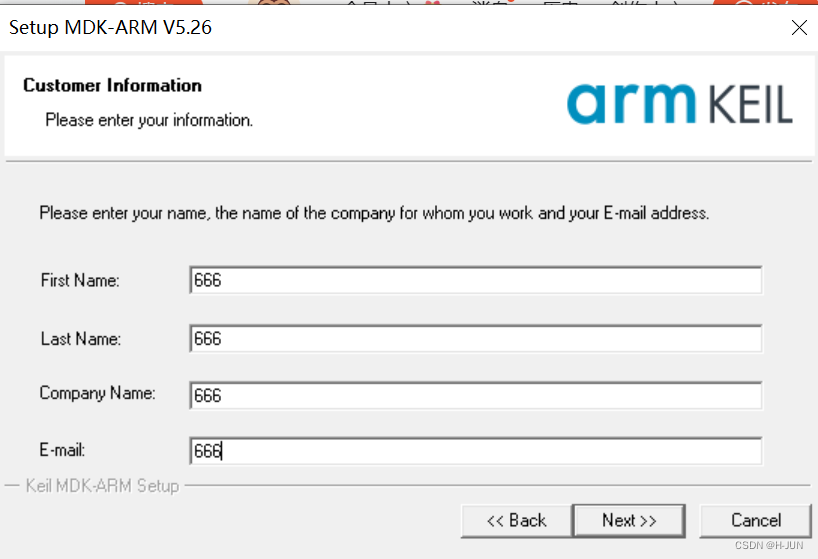
Task: Close the Setup MDK-ARM V5.26 window
Action: [799, 28]
